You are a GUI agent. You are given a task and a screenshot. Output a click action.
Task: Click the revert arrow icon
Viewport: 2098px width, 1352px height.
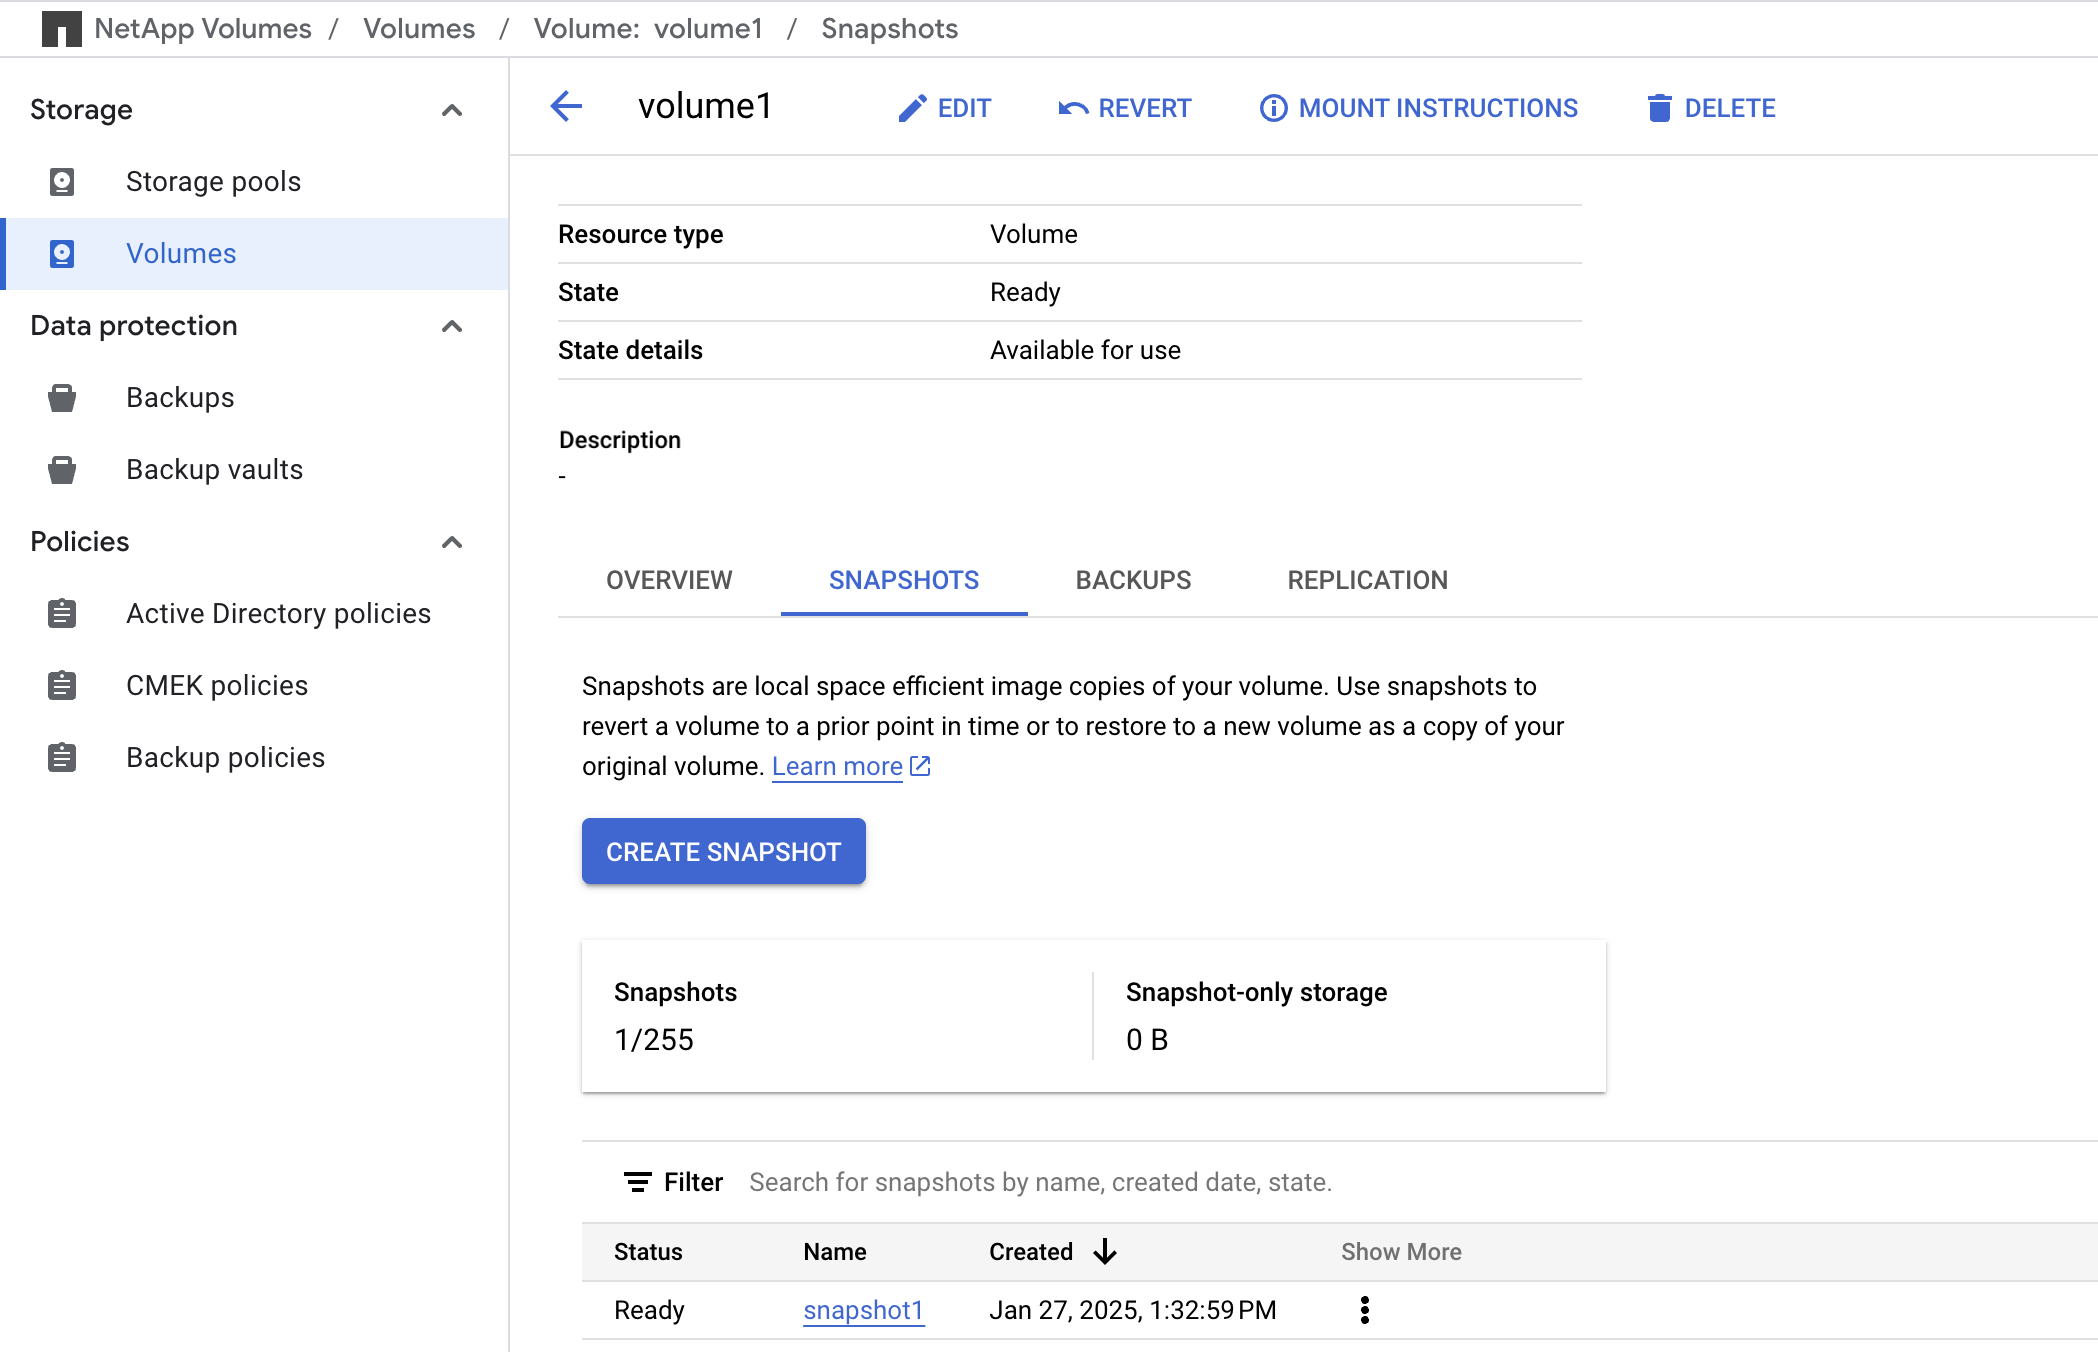coord(1073,108)
